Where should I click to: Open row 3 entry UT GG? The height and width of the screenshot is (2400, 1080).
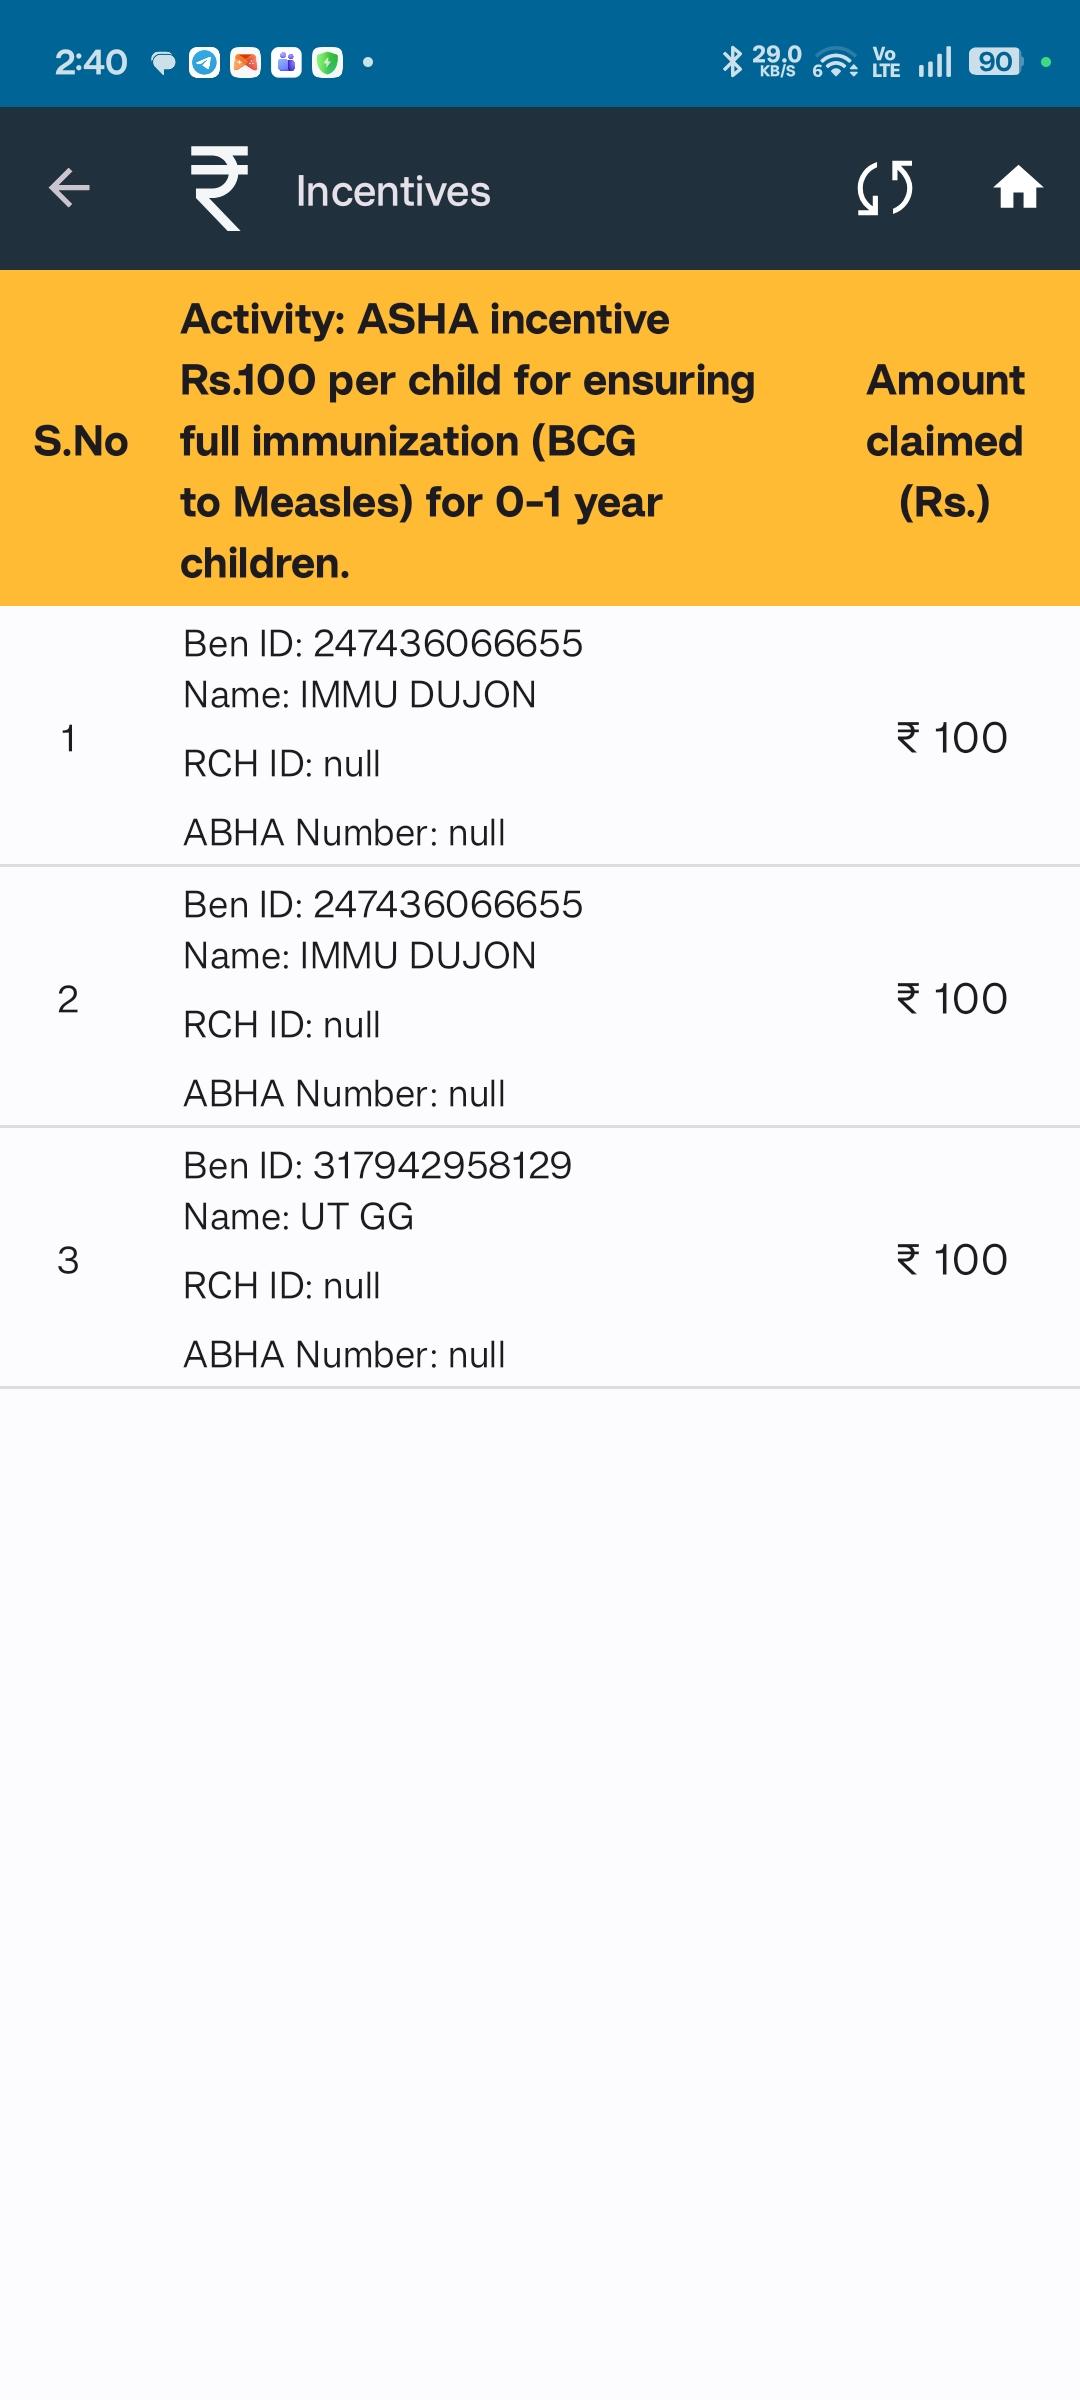coord(540,1258)
